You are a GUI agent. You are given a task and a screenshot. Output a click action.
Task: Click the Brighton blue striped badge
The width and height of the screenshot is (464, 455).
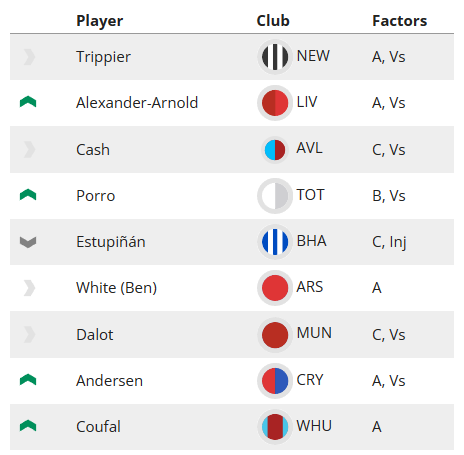(275, 242)
